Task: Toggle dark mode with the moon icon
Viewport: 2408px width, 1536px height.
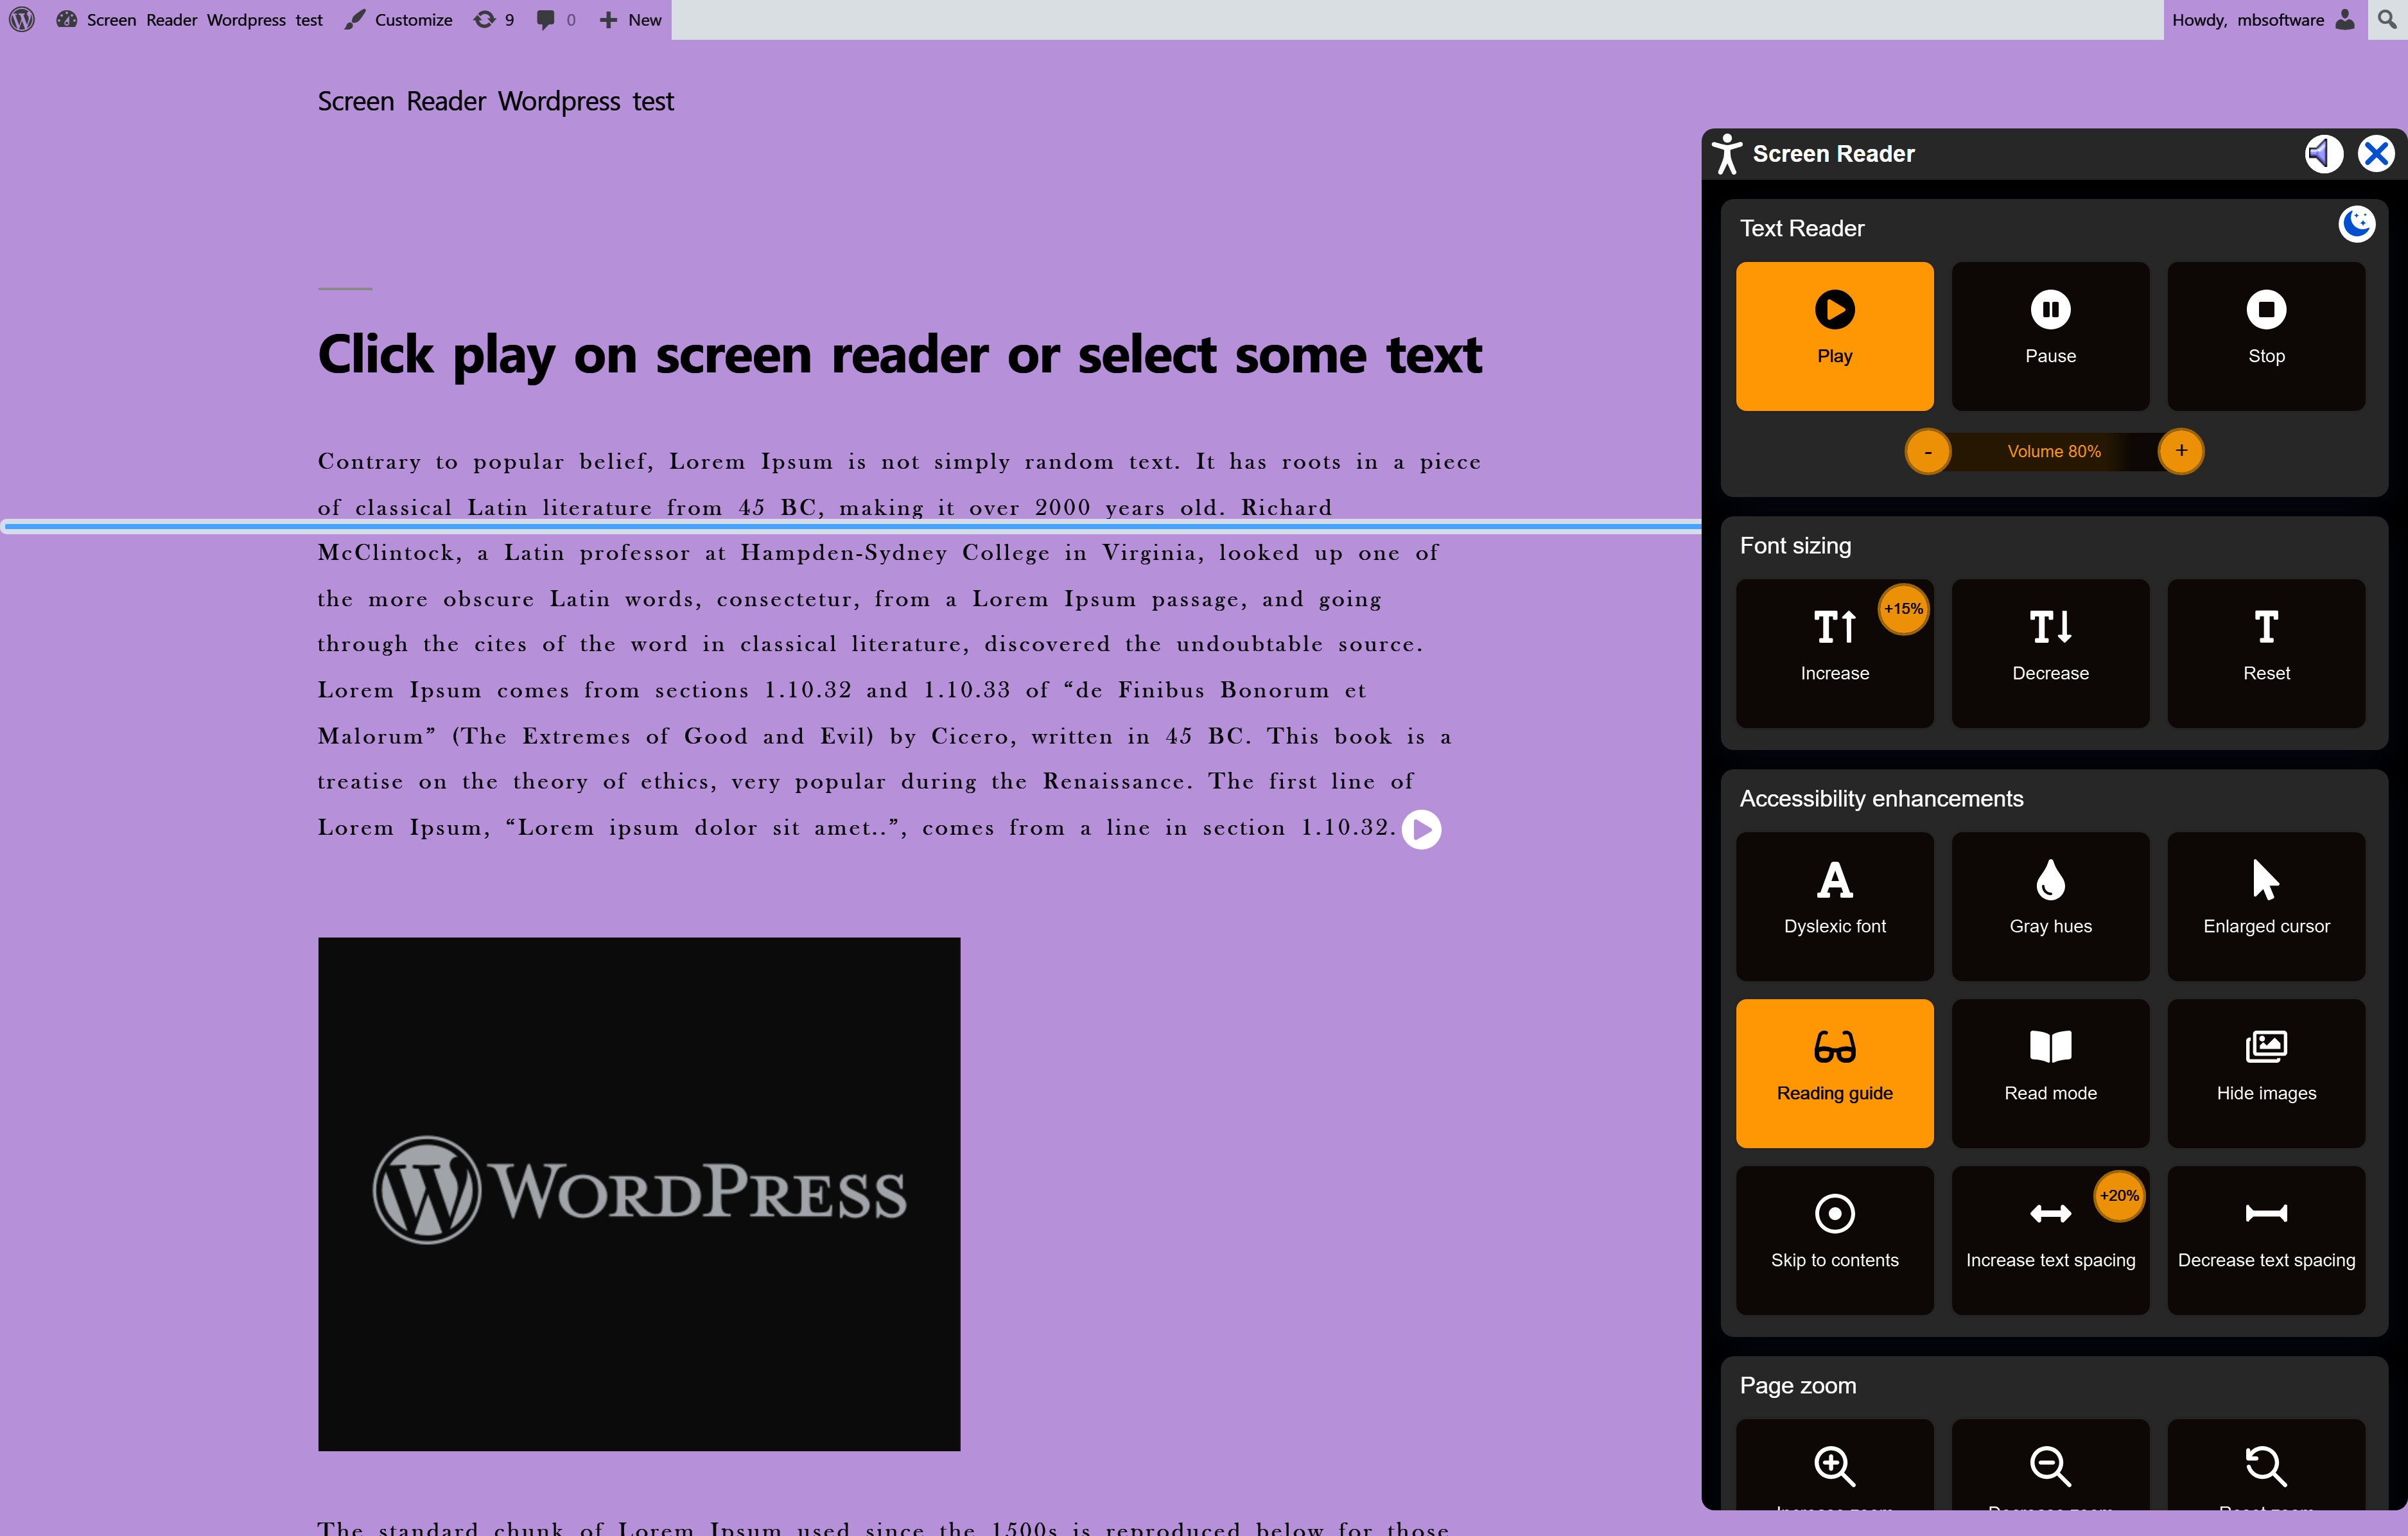Action: tap(2356, 224)
